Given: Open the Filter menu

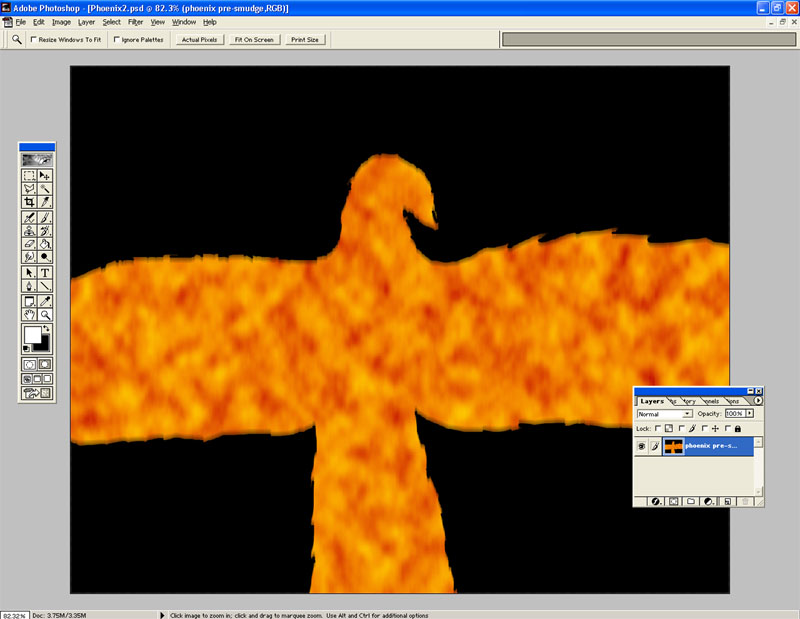Looking at the screenshot, I should point(136,21).
